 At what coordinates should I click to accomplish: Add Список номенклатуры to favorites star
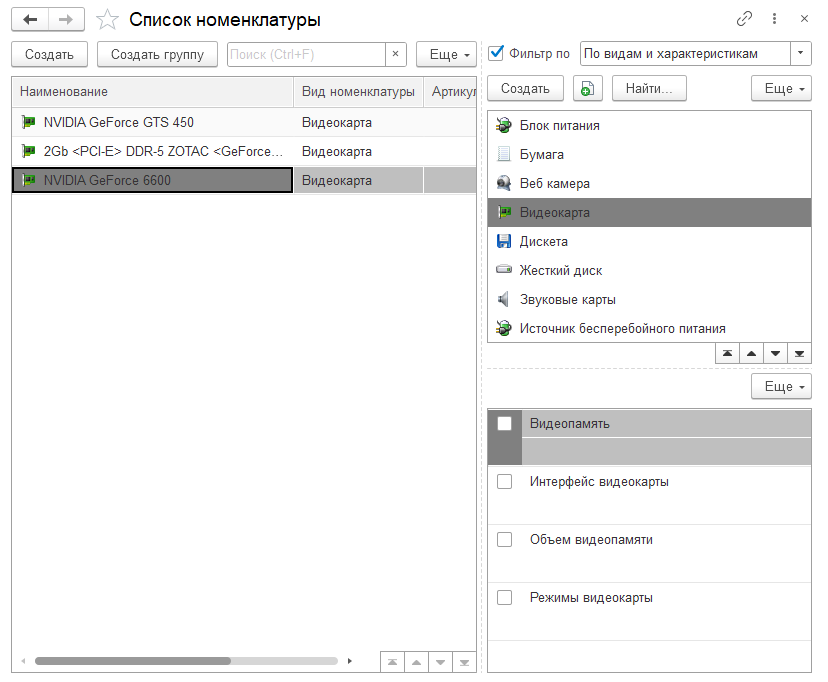point(107,20)
